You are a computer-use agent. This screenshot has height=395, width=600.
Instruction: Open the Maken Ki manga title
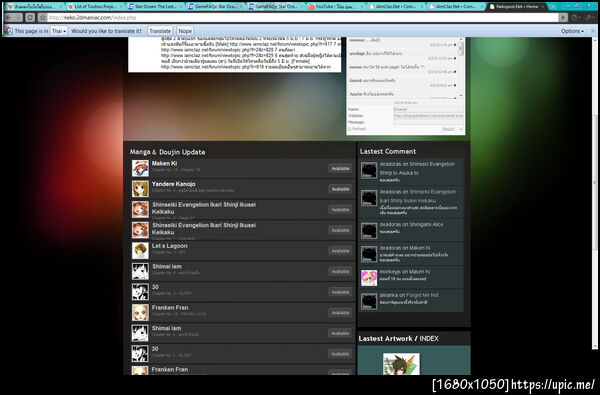pyautogui.click(x=164, y=163)
